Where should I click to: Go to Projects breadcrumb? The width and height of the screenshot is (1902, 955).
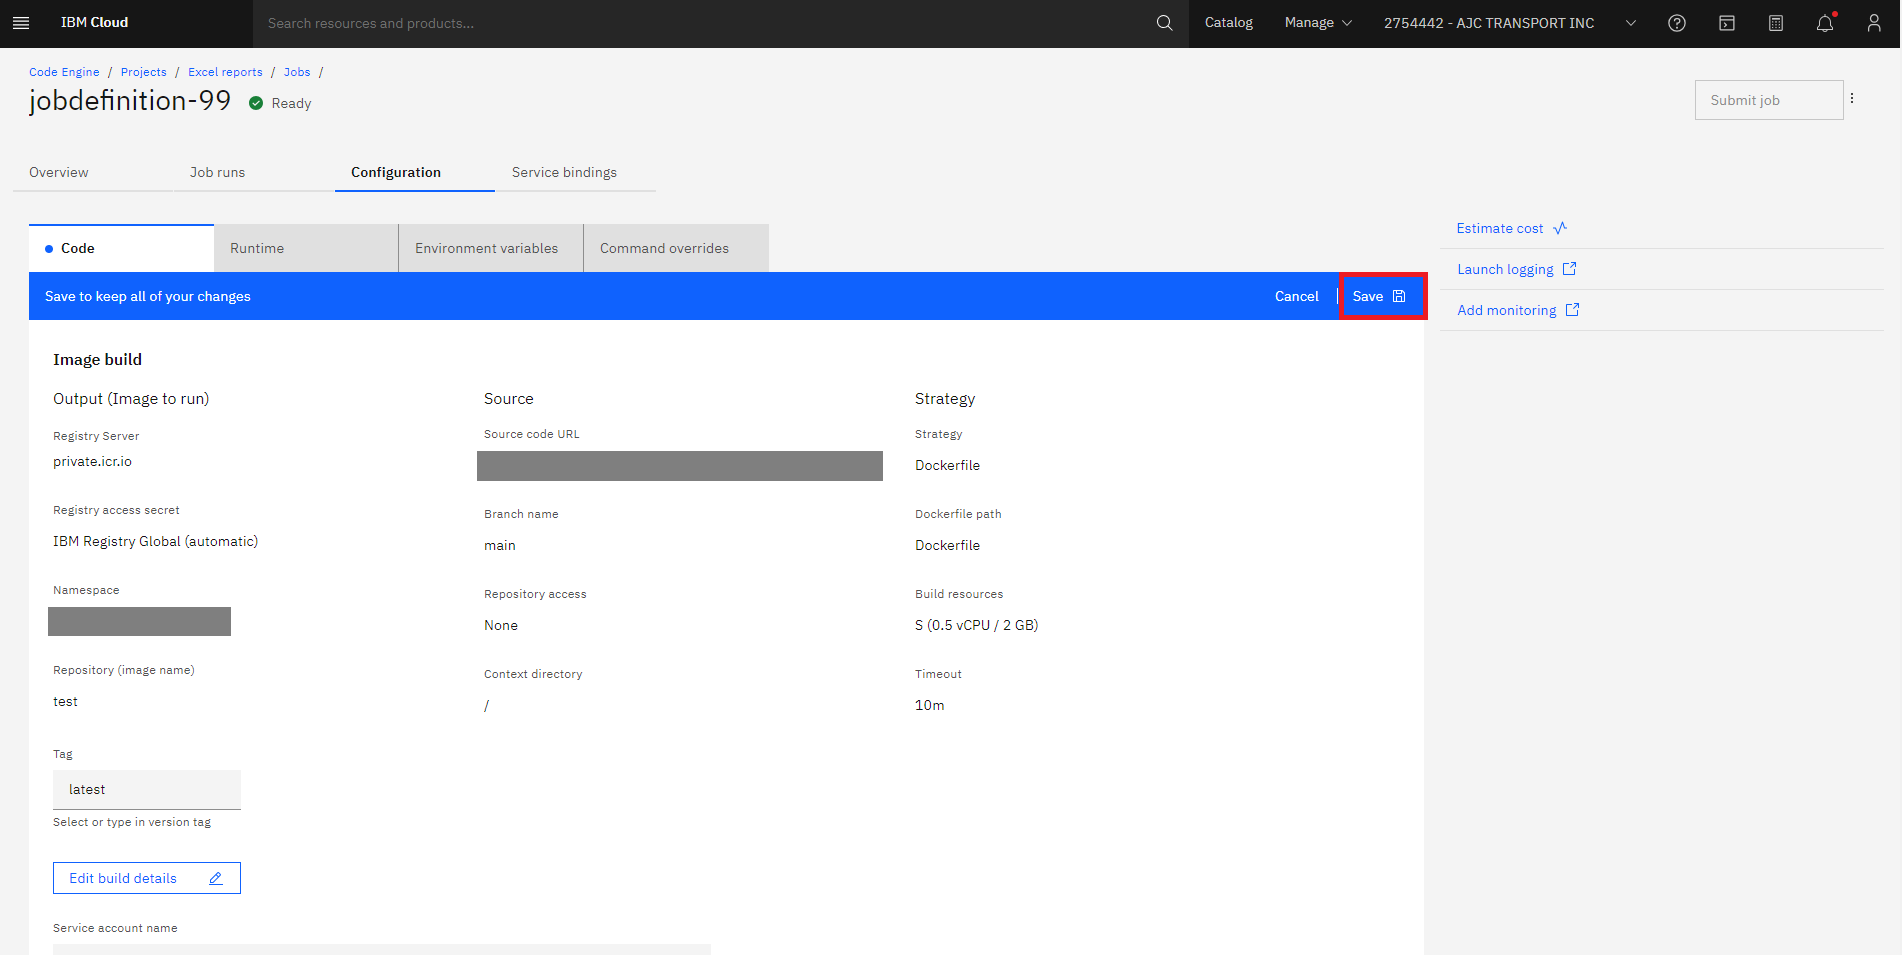[x=144, y=72]
